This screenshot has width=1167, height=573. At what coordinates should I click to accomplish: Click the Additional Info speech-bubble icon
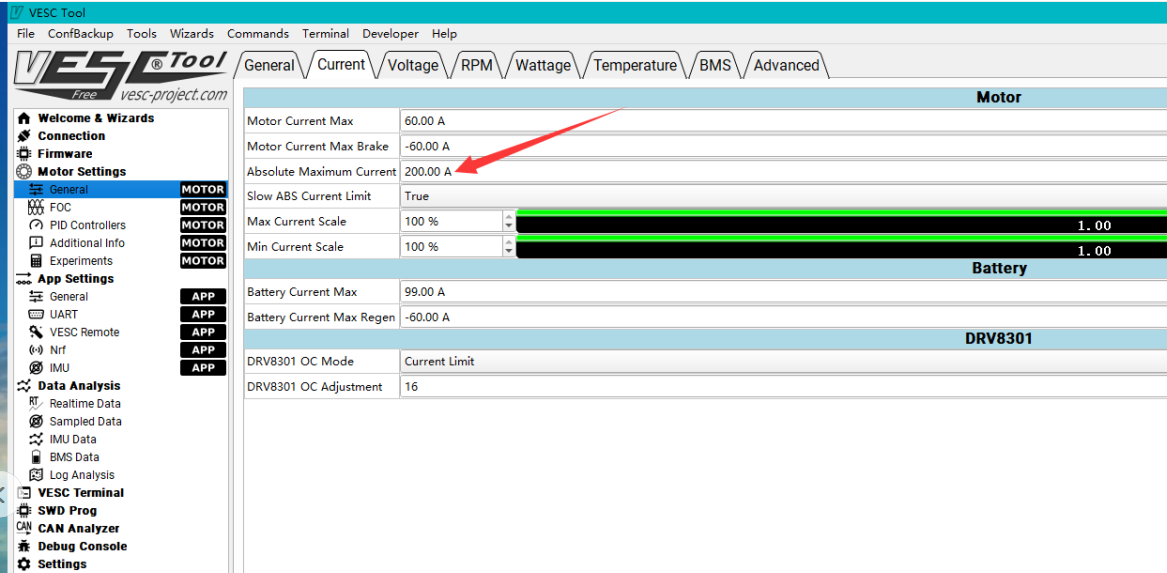point(36,243)
